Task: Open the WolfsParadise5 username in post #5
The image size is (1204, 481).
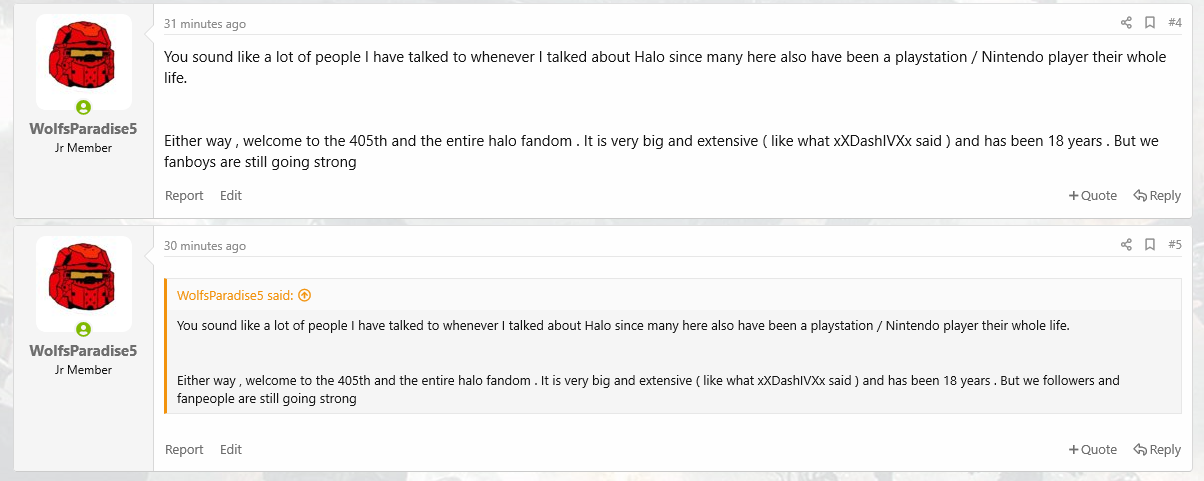Action: [83, 351]
